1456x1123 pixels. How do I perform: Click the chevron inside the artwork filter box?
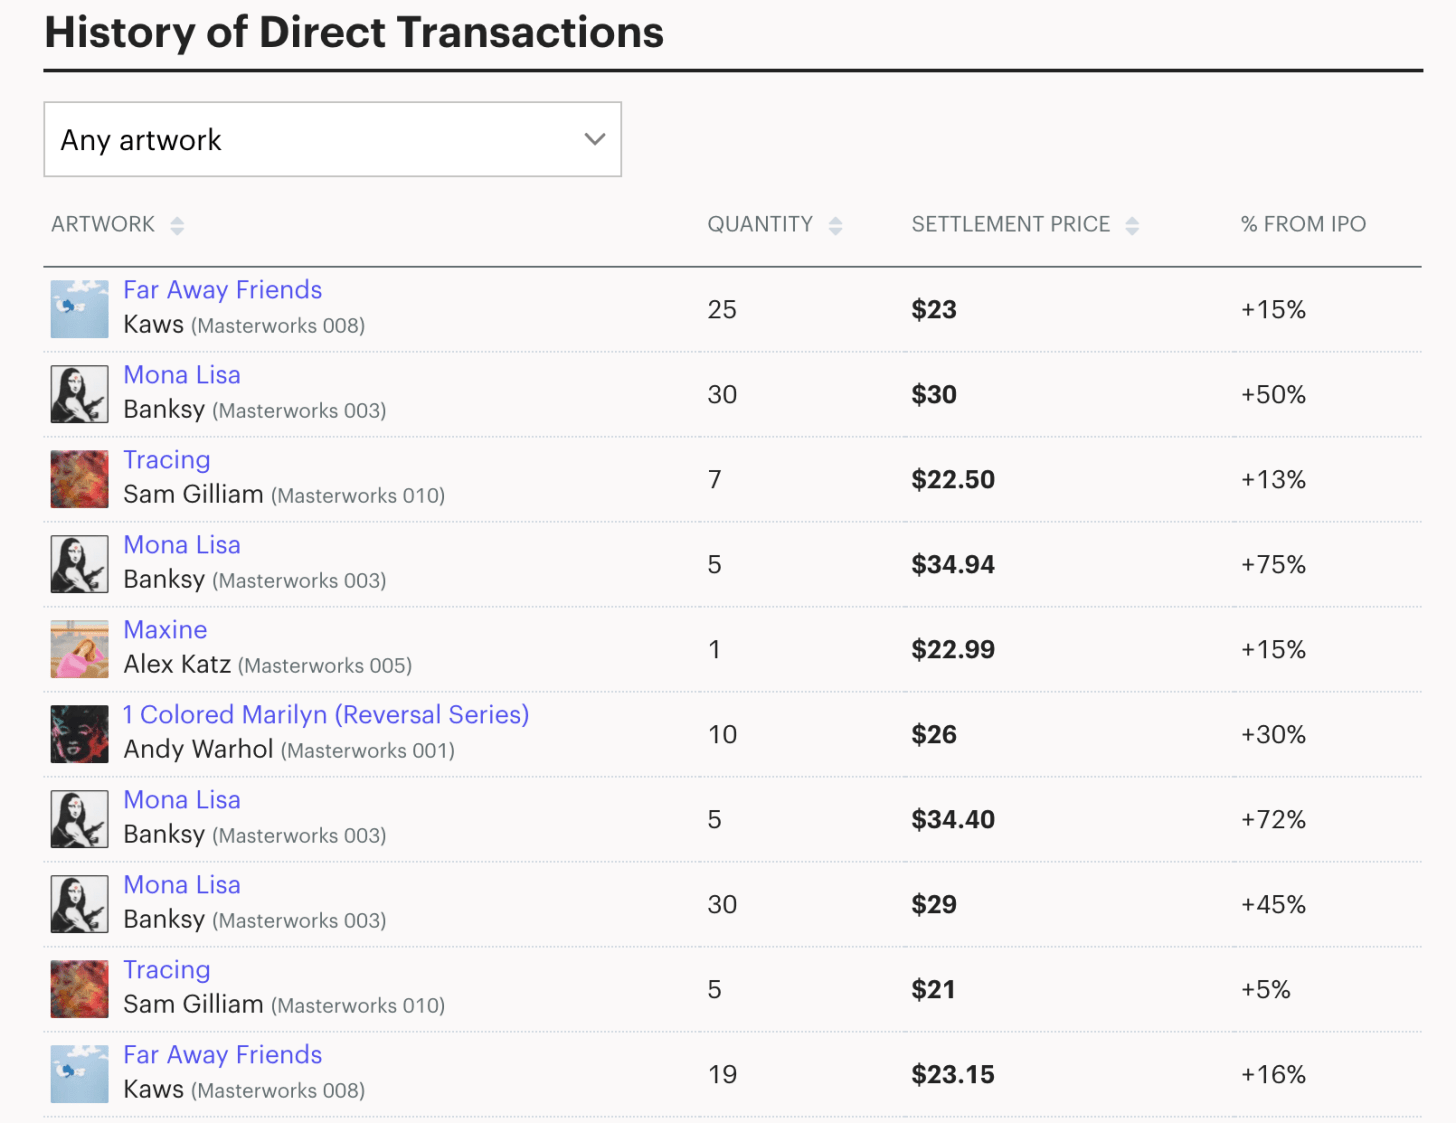click(595, 139)
